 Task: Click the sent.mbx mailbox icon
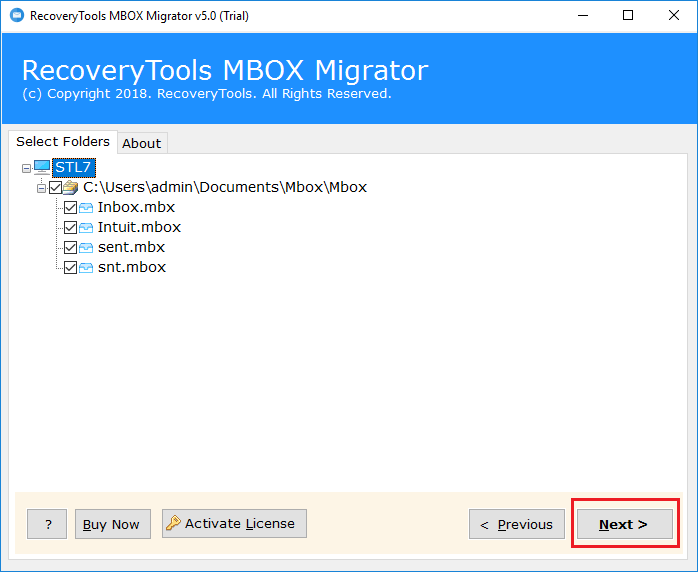click(85, 247)
